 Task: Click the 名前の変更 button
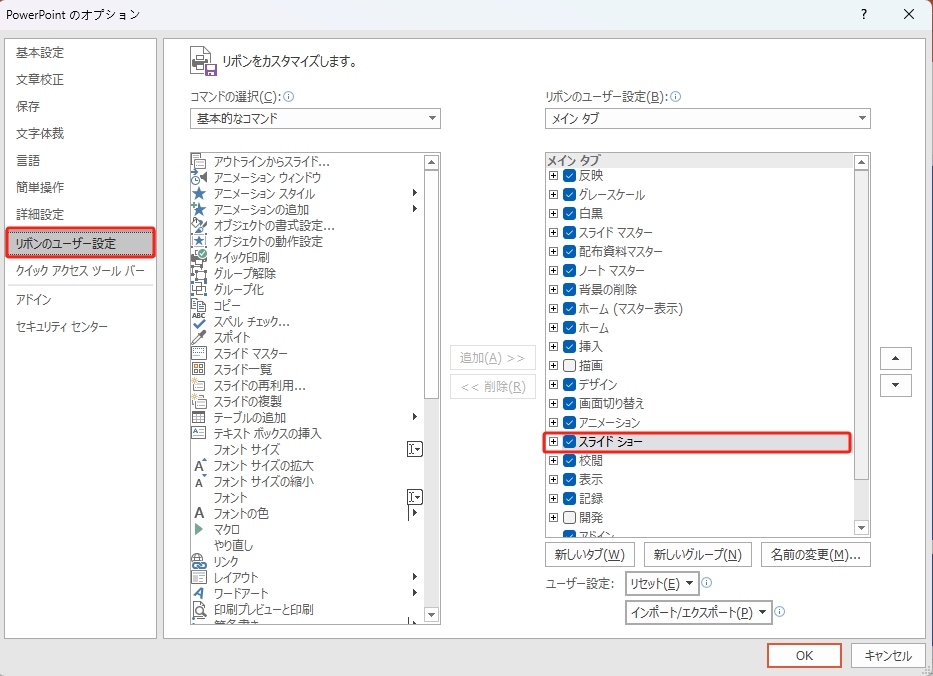[816, 555]
